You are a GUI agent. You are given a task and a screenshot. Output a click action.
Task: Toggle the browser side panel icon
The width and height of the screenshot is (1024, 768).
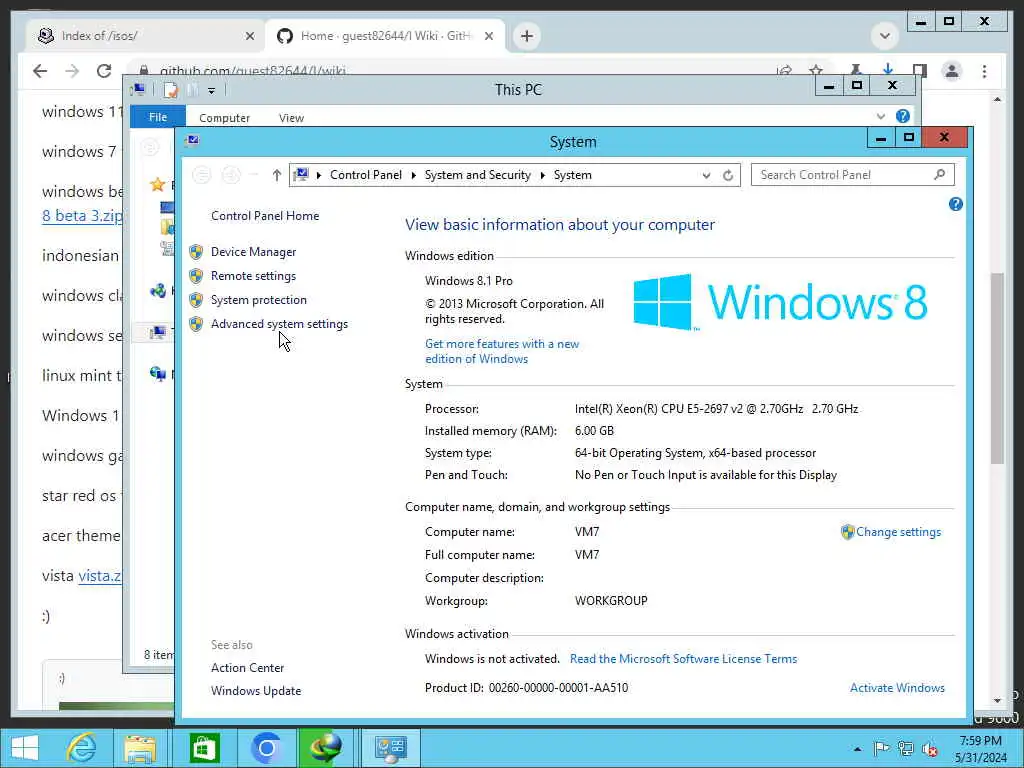[920, 70]
